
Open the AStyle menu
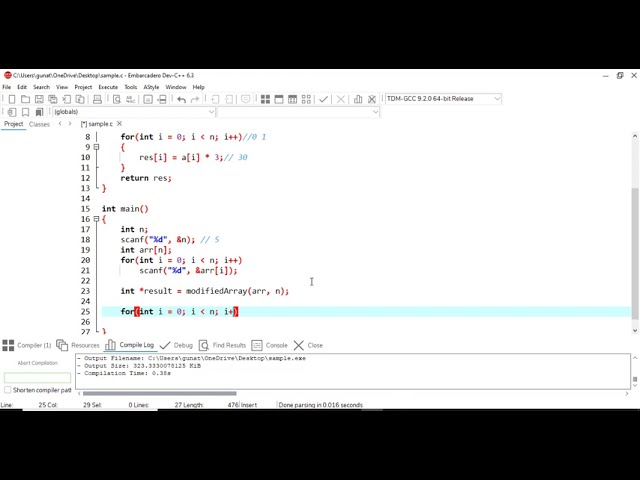(151, 87)
